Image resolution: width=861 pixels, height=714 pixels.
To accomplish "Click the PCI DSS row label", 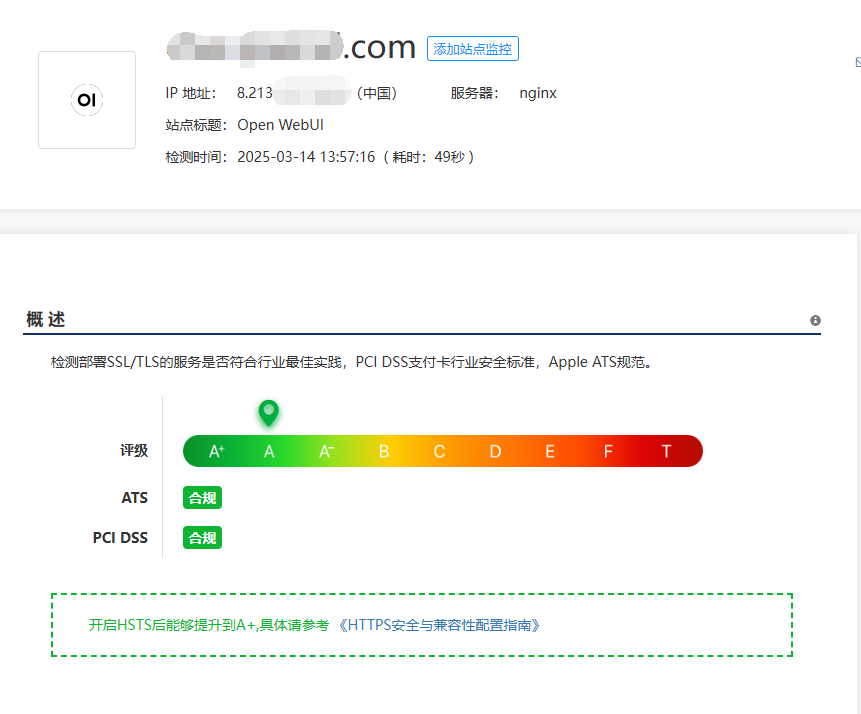I will [x=120, y=538].
